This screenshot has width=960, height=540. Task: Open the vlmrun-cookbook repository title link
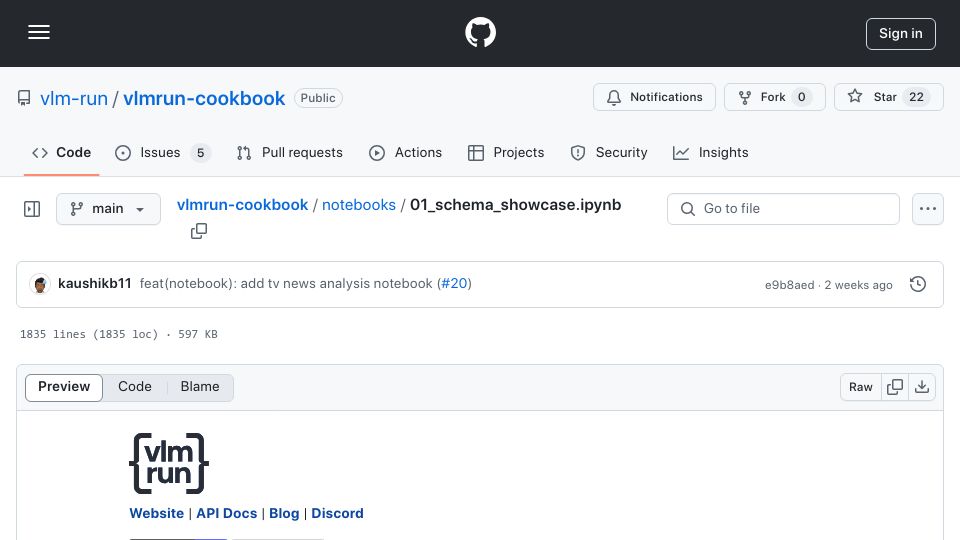tap(204, 98)
